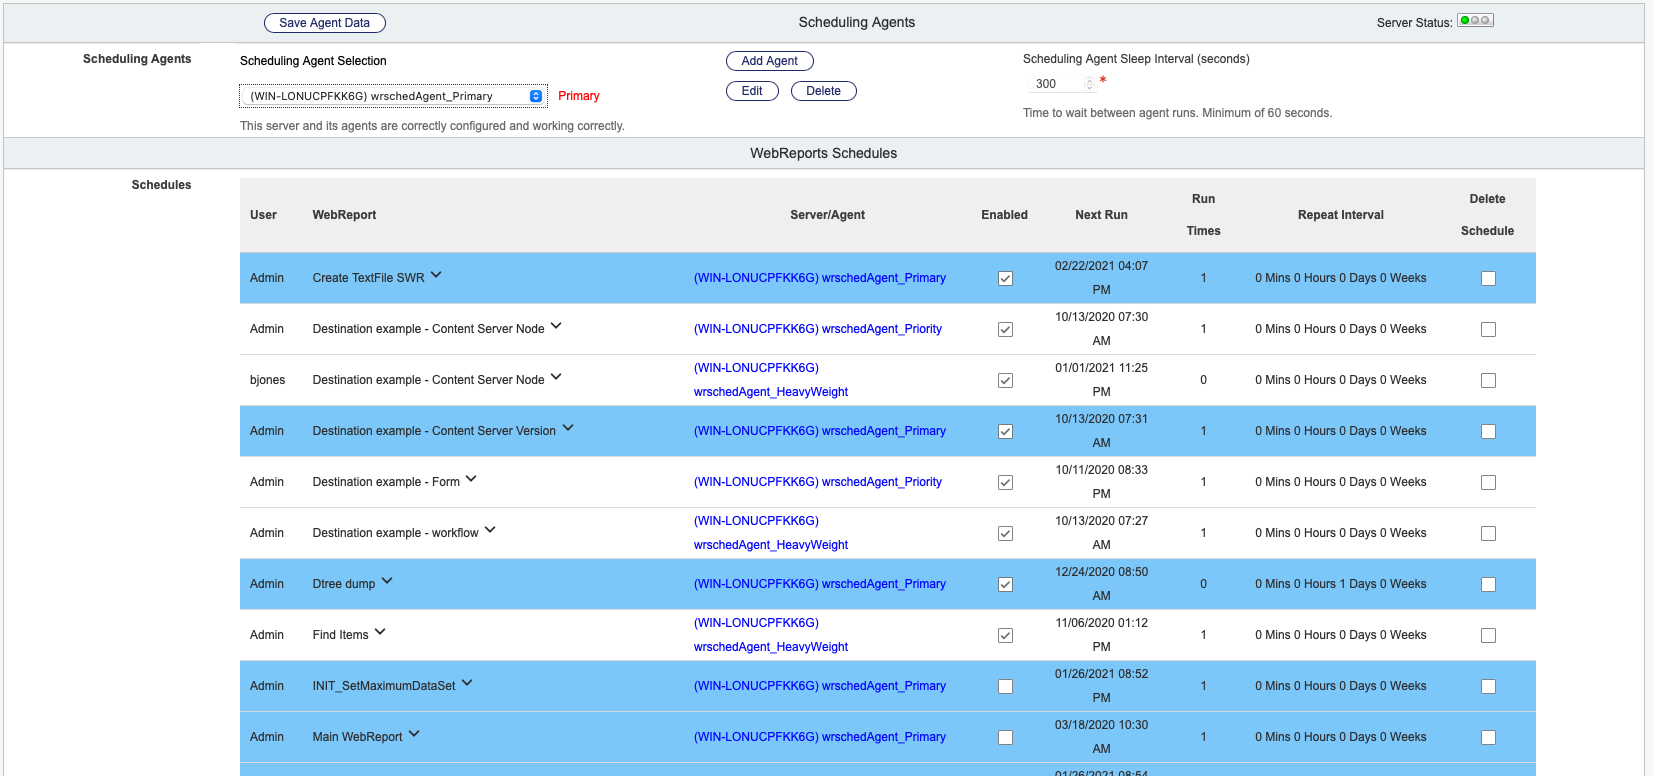This screenshot has height=776, width=1653.
Task: Check Delete Schedule for Admin's Content Server Node
Action: 1488,330
